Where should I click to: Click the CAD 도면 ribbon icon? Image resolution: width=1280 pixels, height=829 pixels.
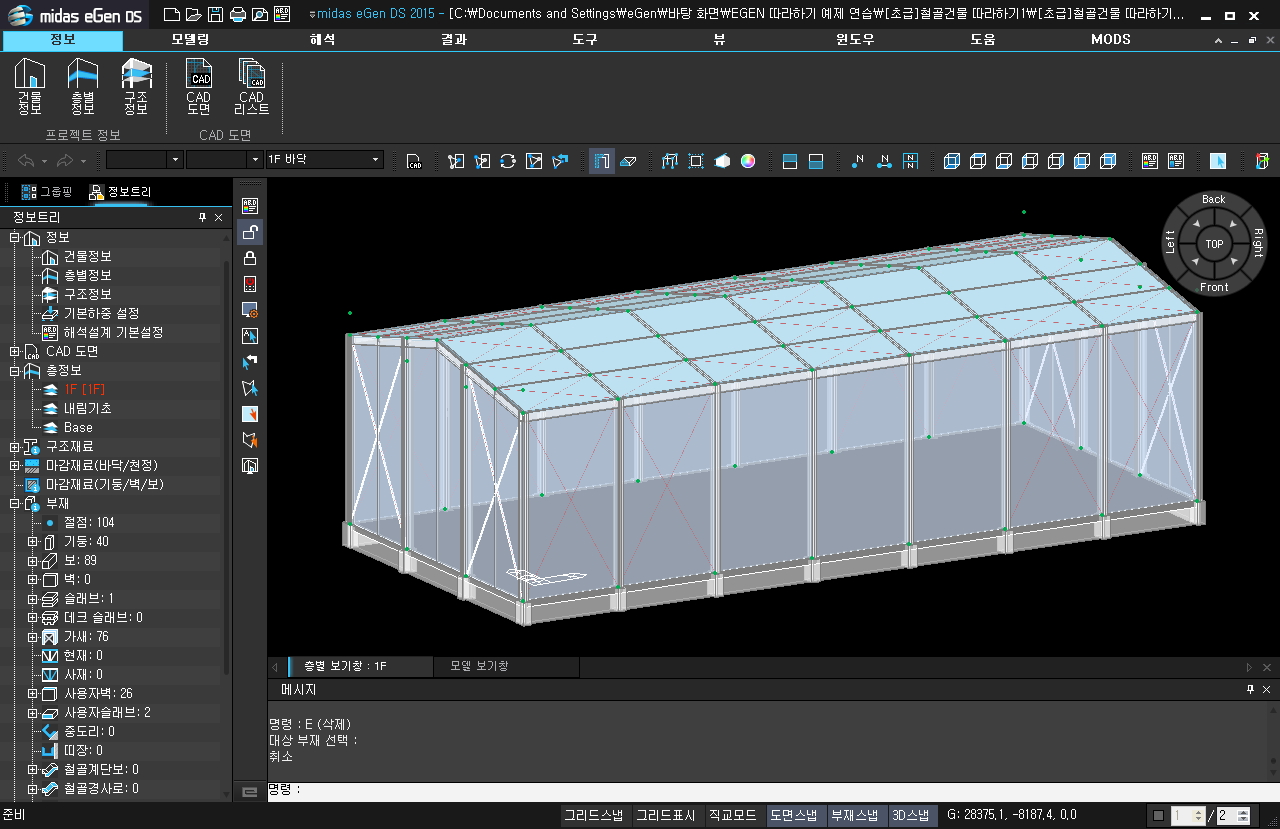(x=199, y=87)
